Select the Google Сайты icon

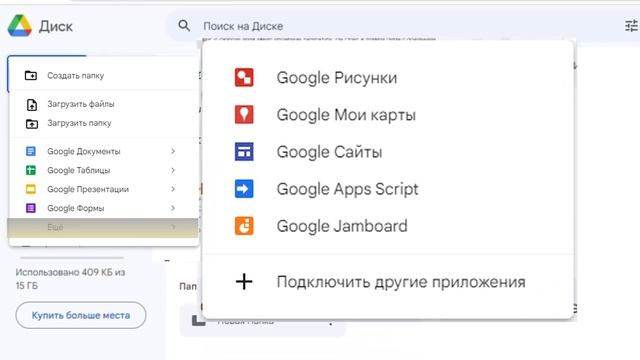pyautogui.click(x=244, y=151)
